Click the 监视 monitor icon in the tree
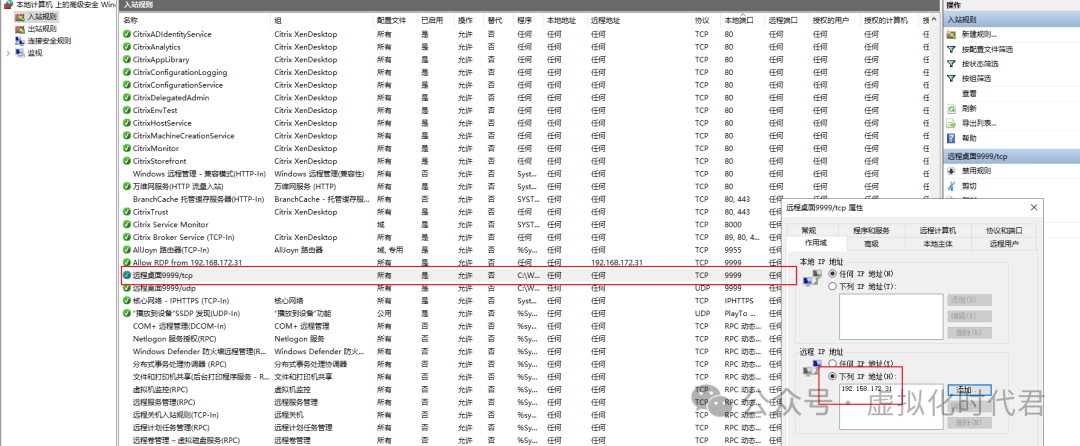This screenshot has height=446, width=1080. [20, 53]
